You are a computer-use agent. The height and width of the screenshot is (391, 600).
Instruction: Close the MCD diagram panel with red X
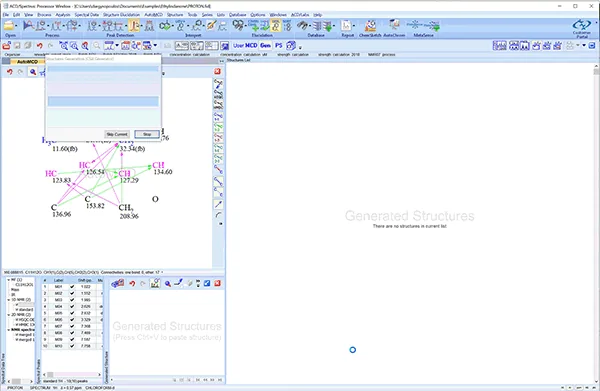pos(217,71)
